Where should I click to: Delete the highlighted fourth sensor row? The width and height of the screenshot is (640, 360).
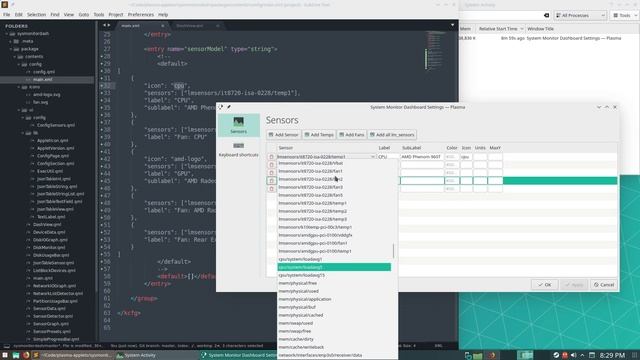tap(271, 180)
